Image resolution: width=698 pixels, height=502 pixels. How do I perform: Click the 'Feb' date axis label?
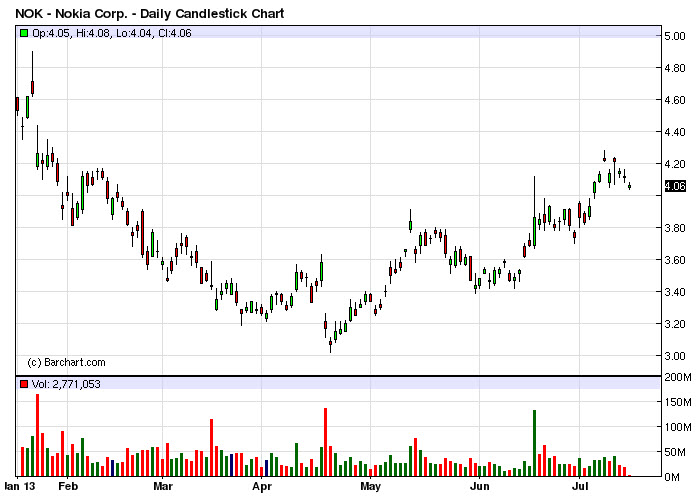coord(68,486)
